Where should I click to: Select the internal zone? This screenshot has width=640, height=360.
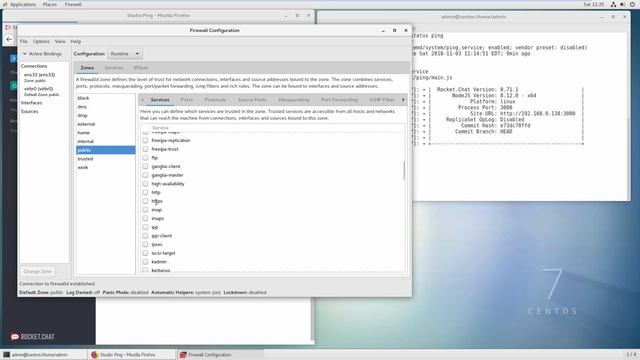pos(105,141)
